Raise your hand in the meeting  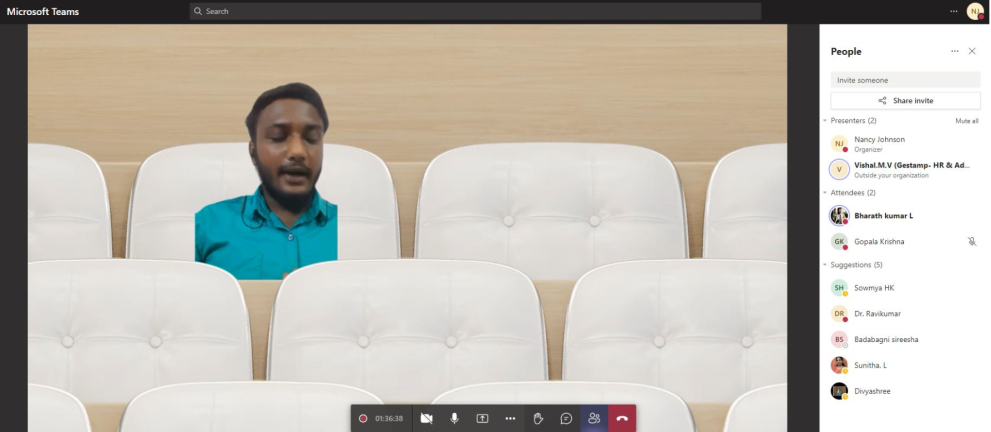(x=538, y=418)
